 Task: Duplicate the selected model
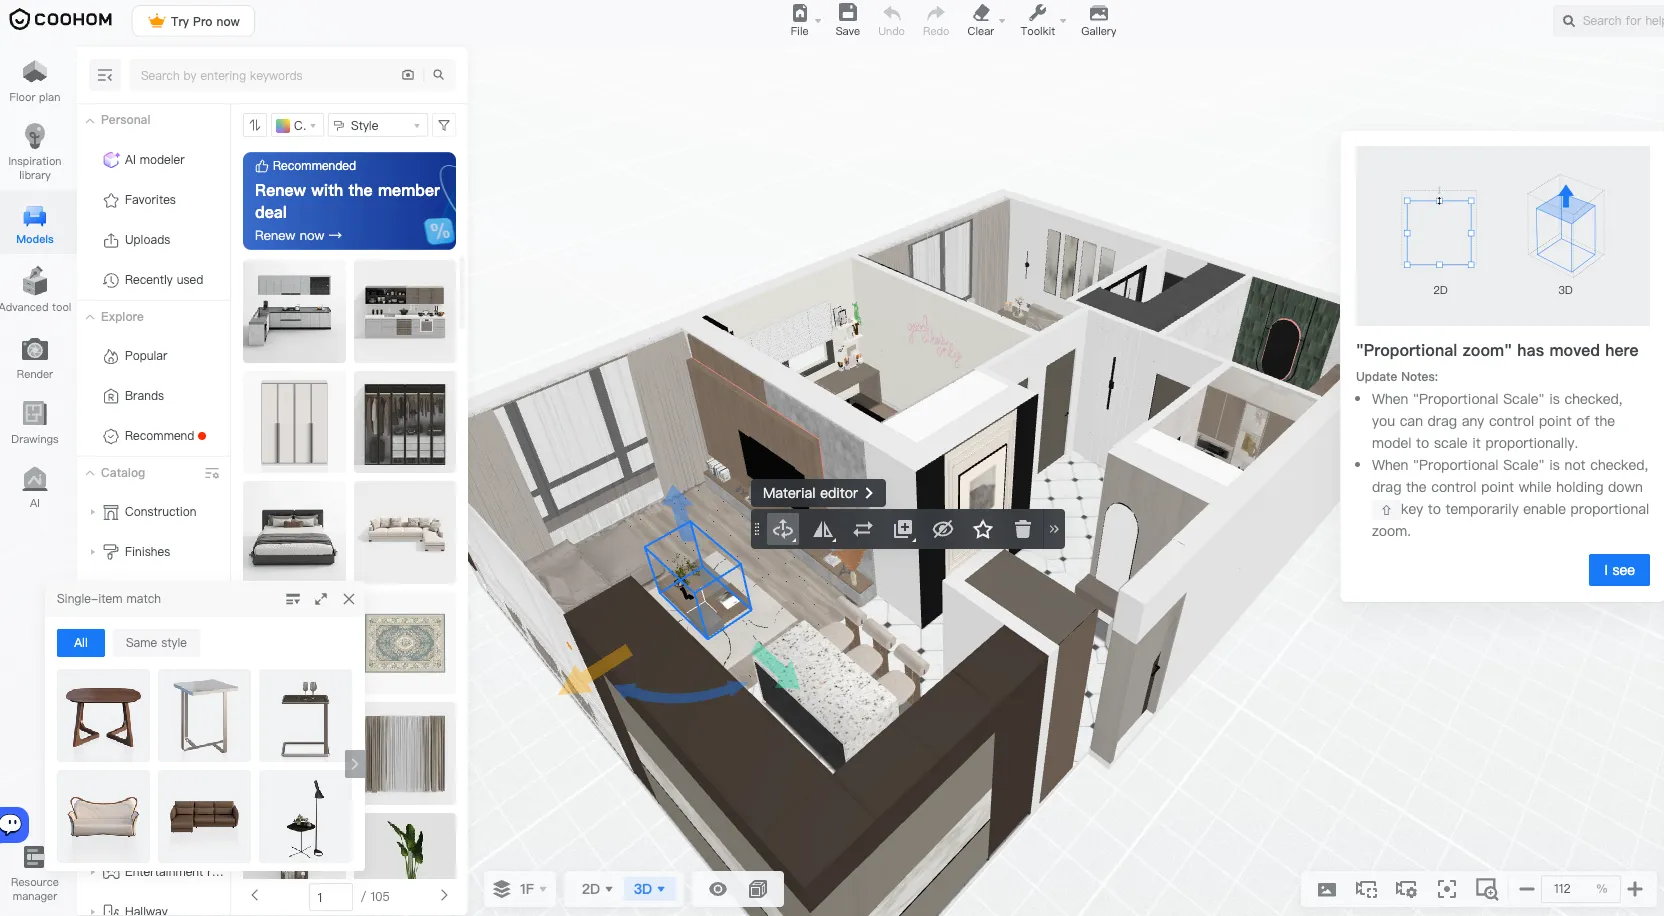coord(903,529)
